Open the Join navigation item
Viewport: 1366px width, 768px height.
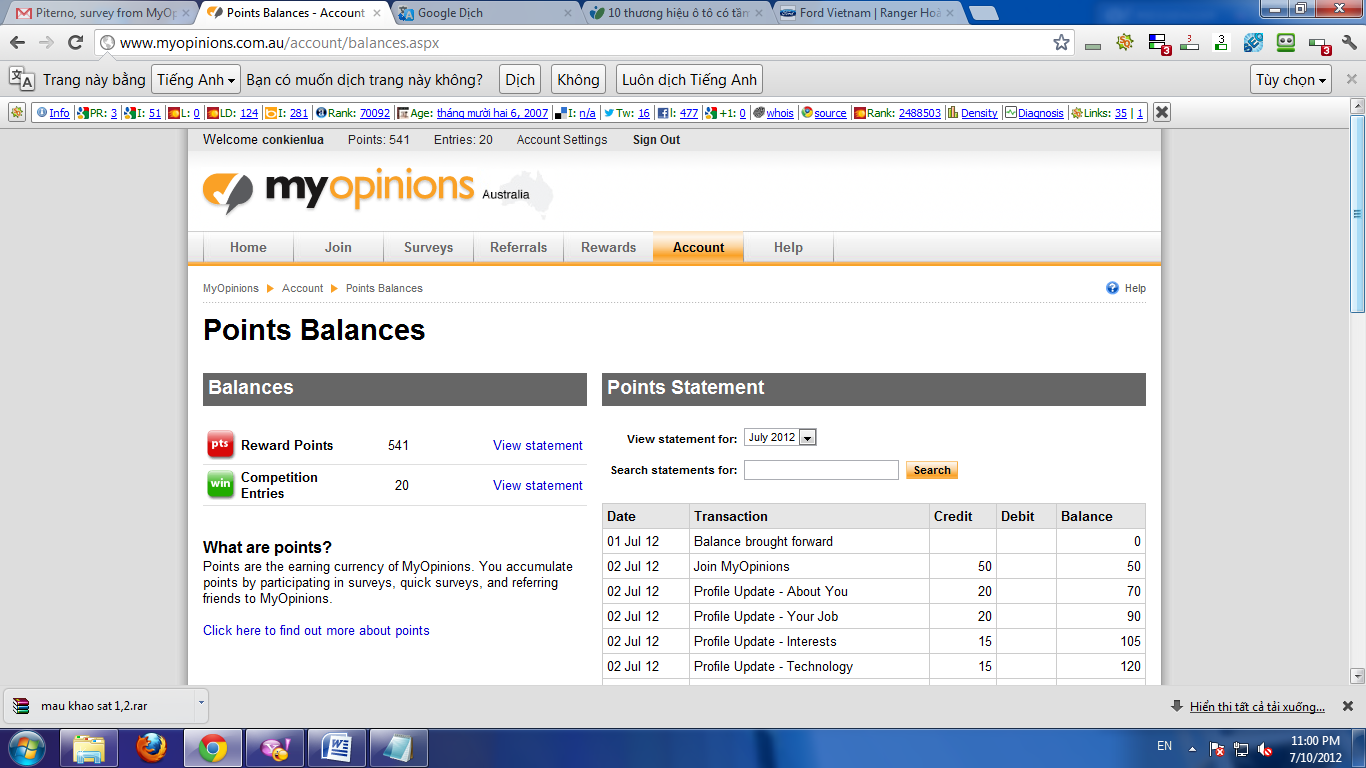click(338, 247)
